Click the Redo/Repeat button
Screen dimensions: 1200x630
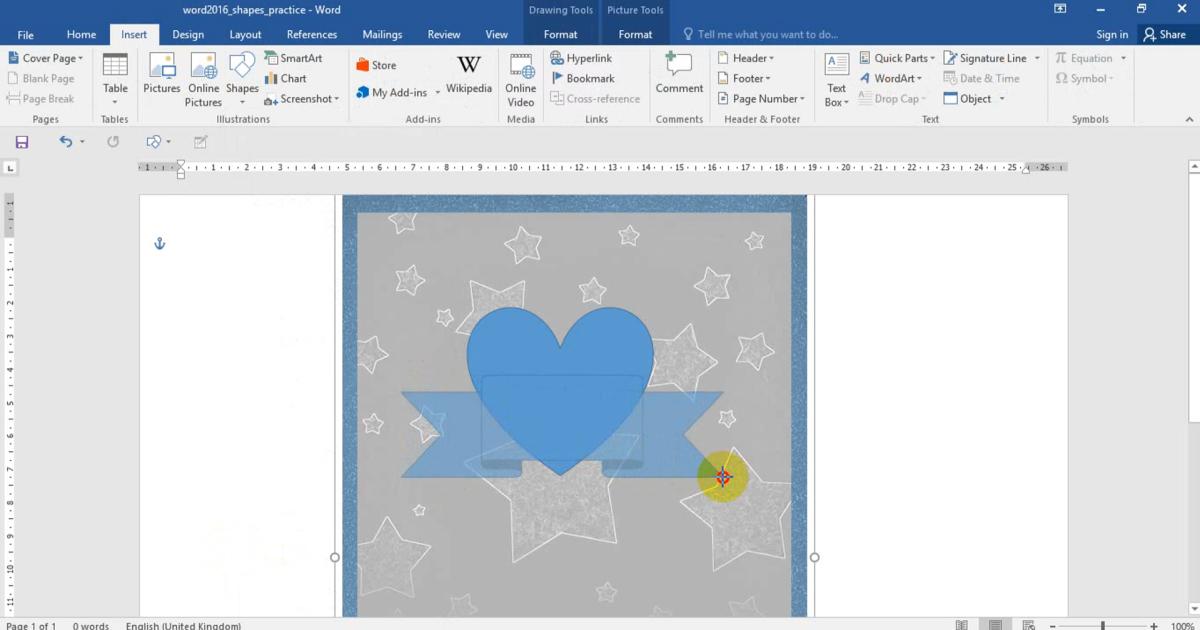(113, 142)
